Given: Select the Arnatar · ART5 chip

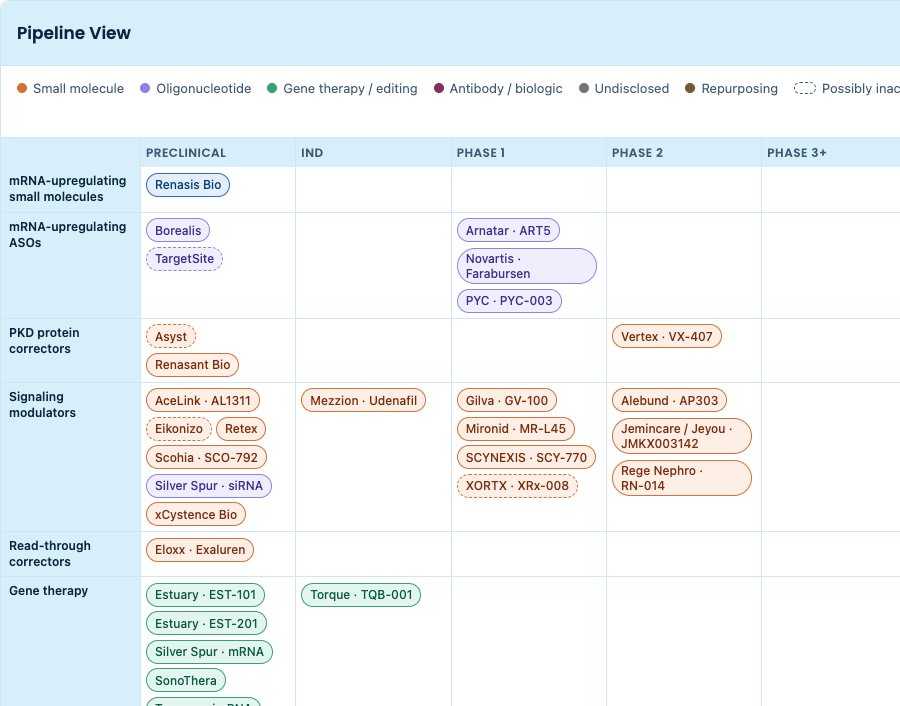Looking at the screenshot, I should pos(508,231).
